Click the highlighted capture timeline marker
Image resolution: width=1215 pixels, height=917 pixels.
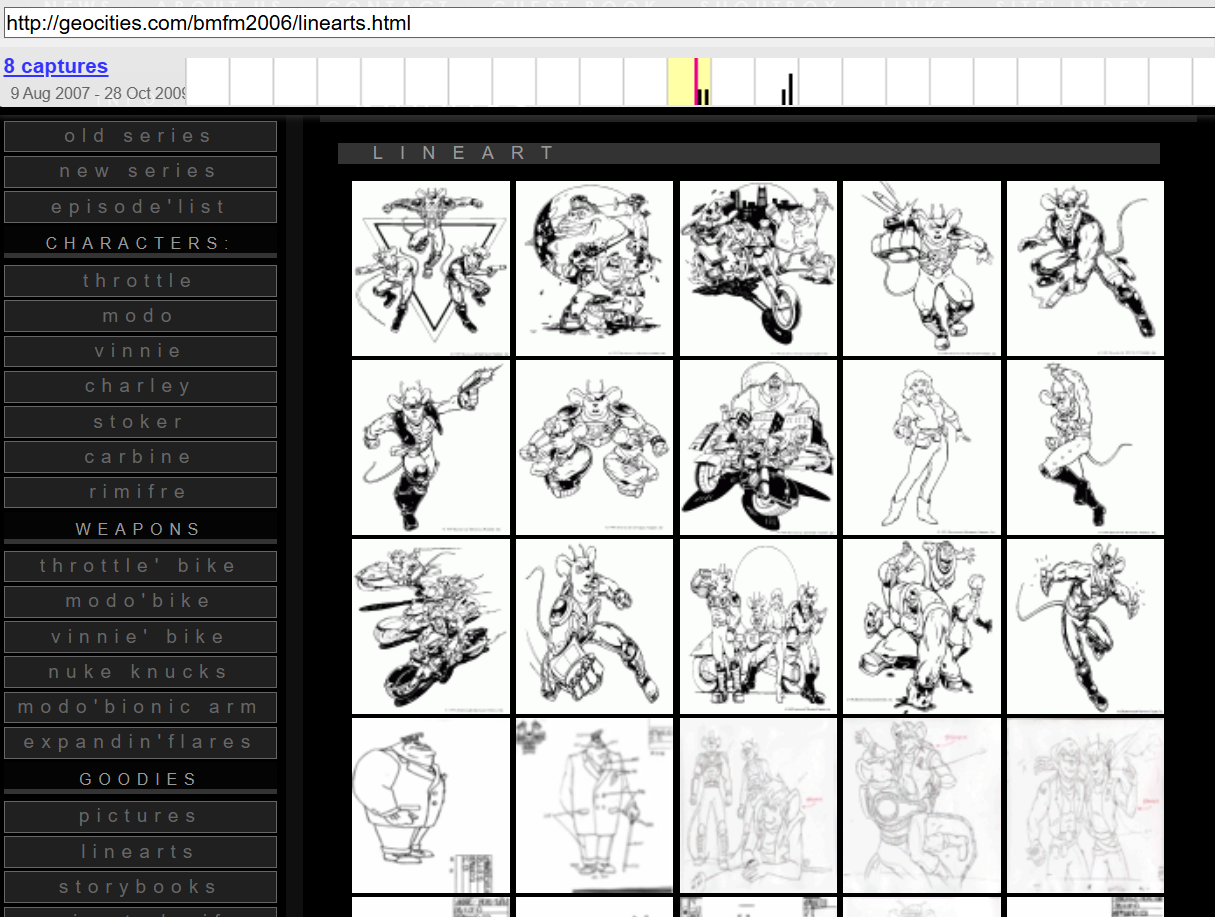coord(696,81)
